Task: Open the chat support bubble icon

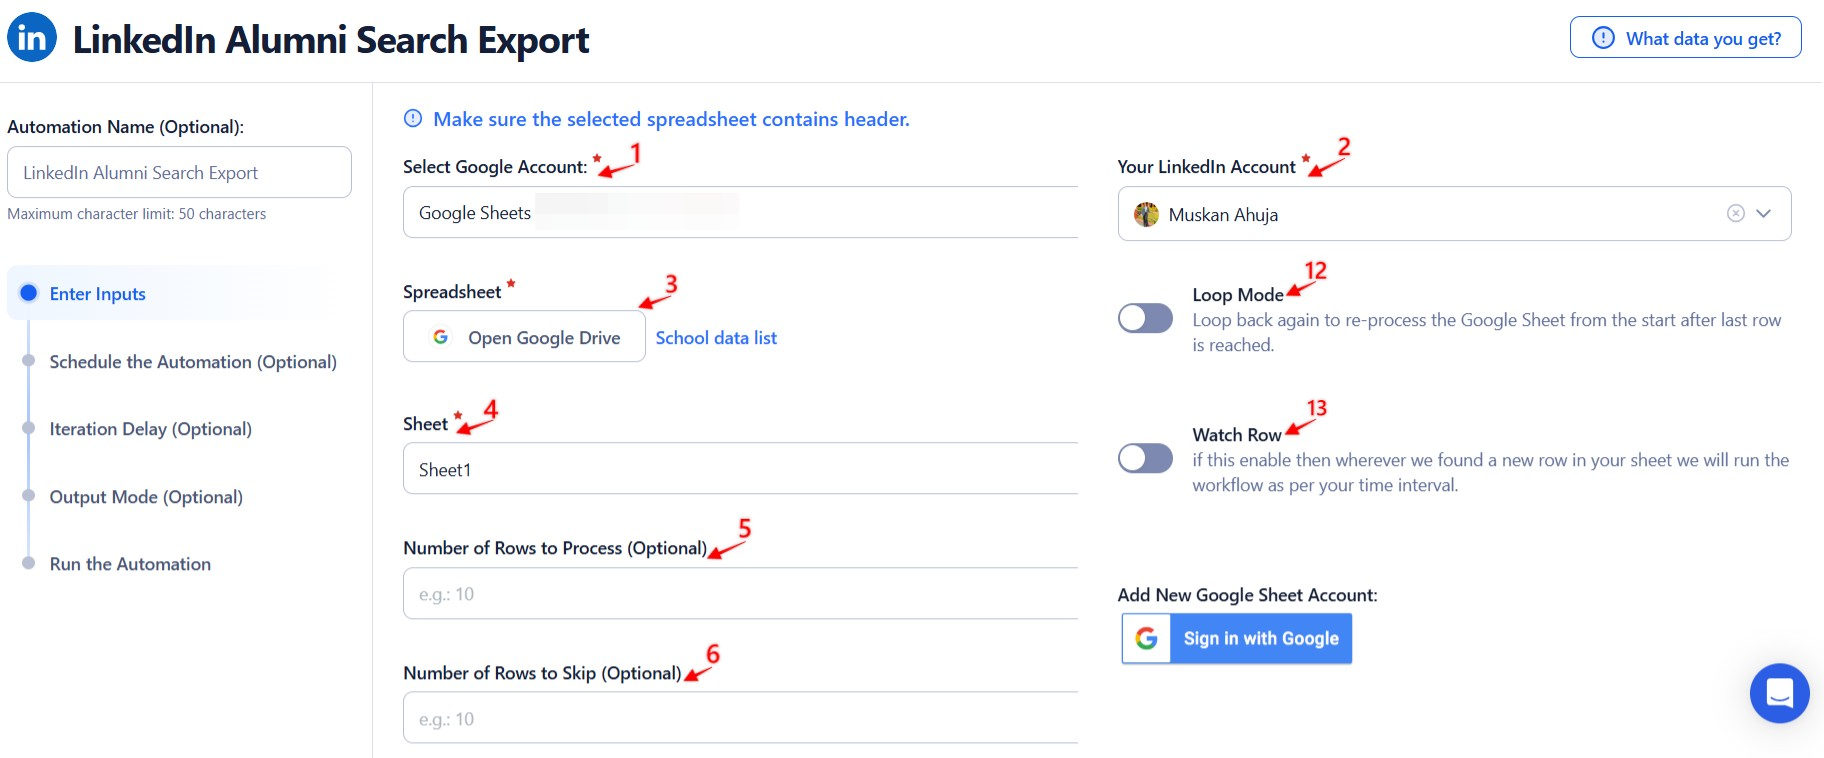Action: 1779,693
